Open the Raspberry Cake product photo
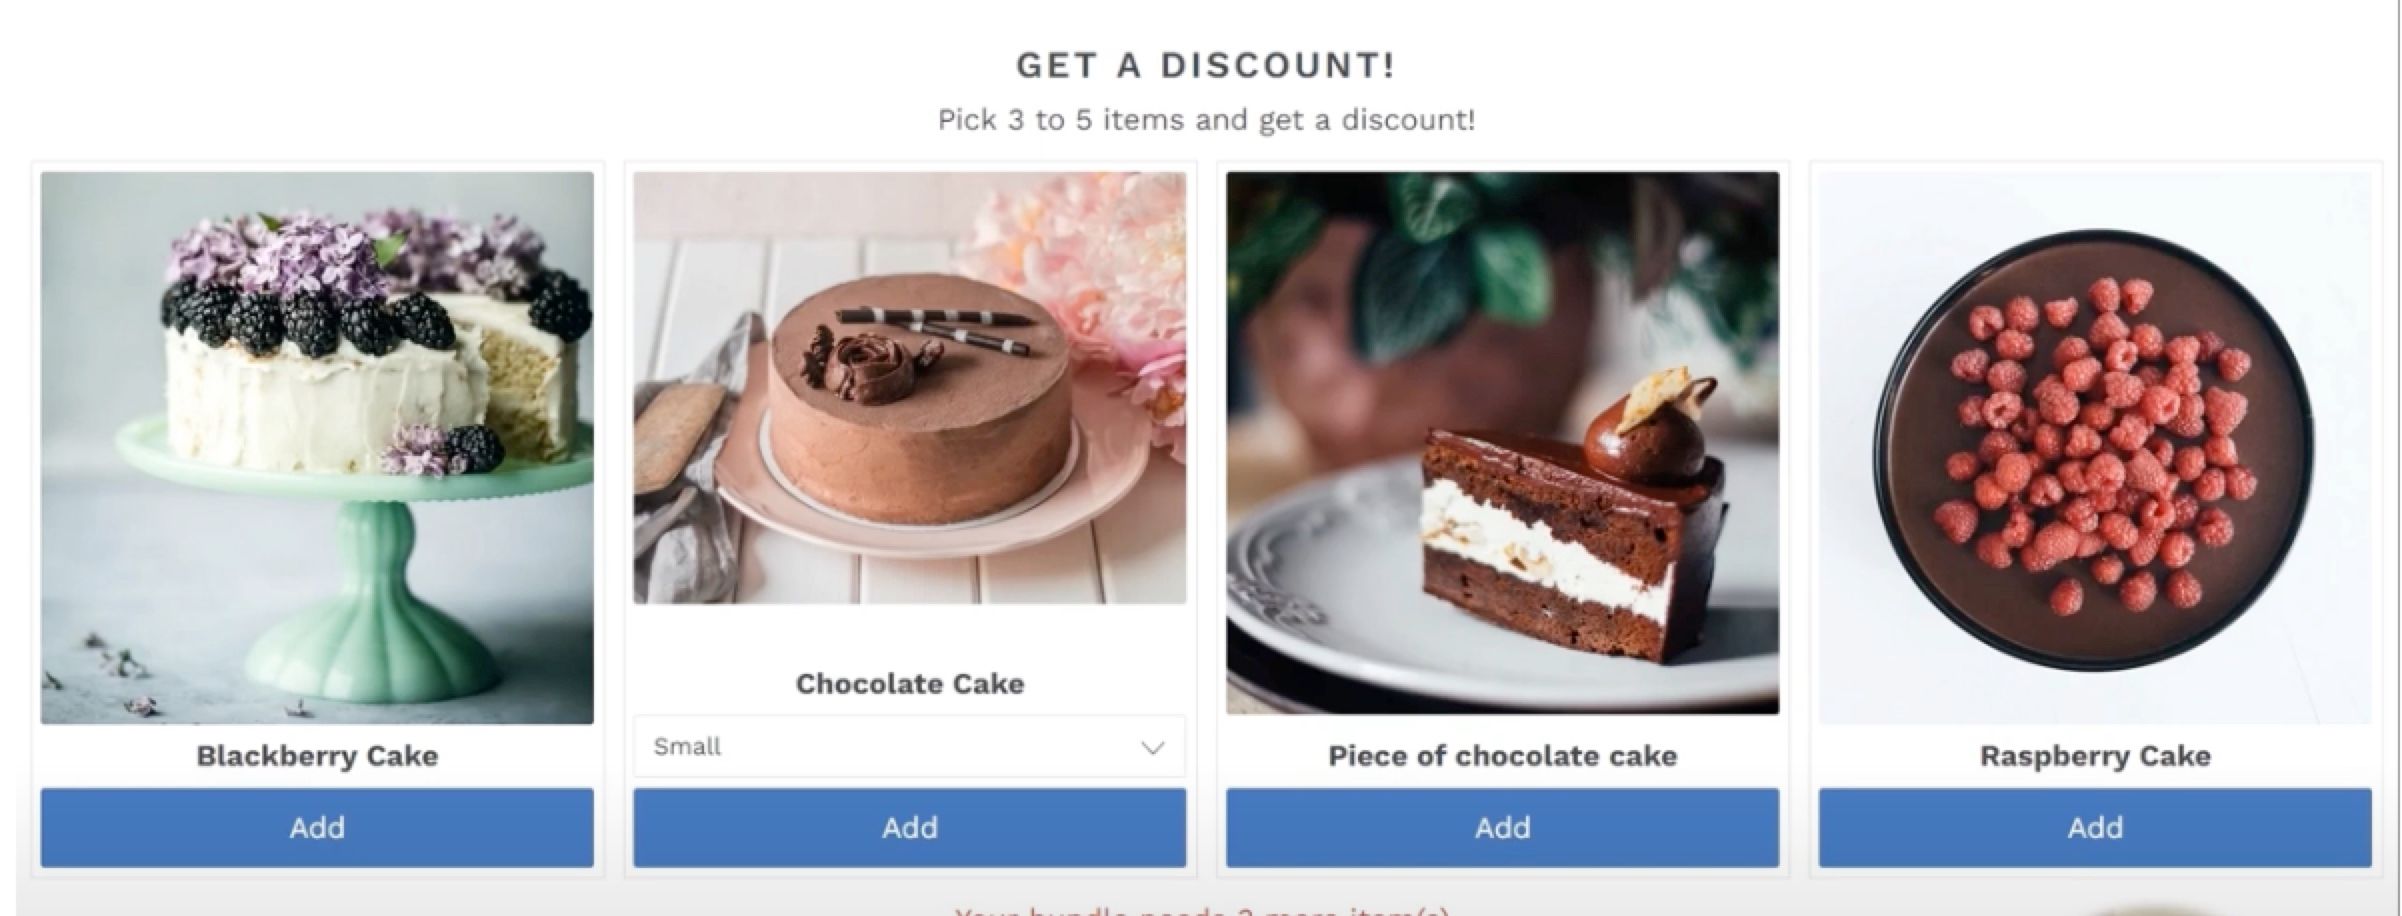The image size is (2402, 916). (x=2095, y=448)
